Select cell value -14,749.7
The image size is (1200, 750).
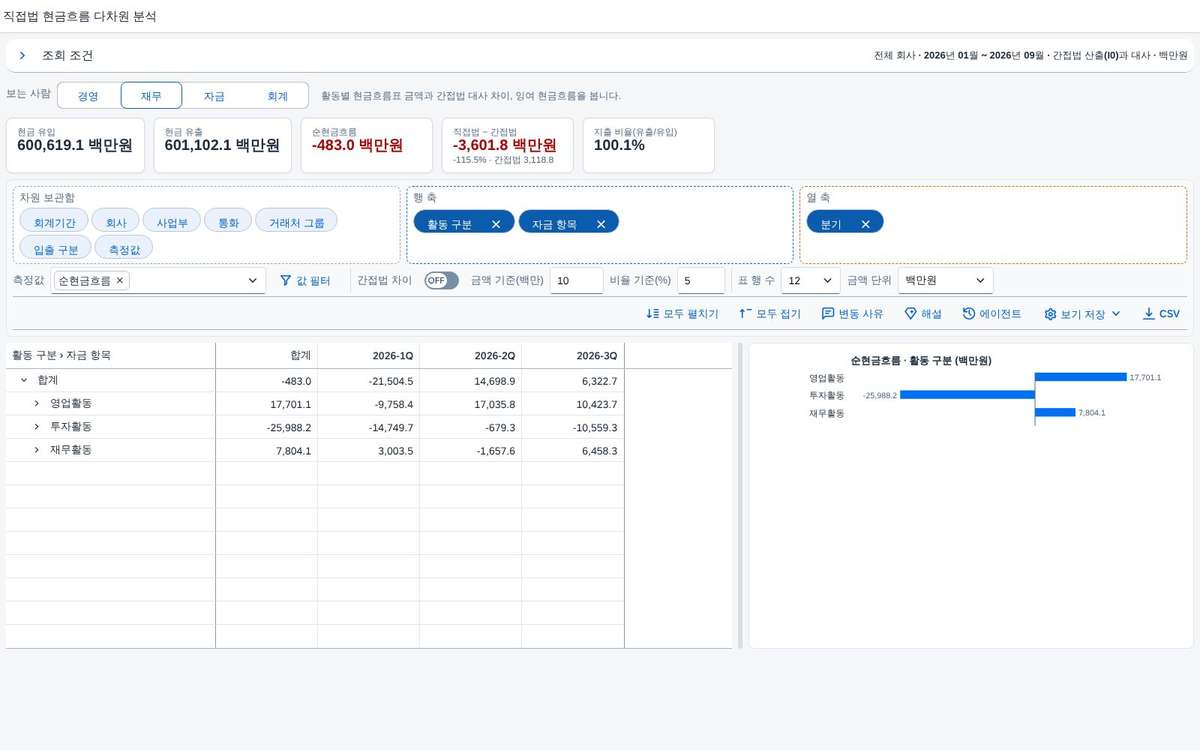tap(369, 427)
